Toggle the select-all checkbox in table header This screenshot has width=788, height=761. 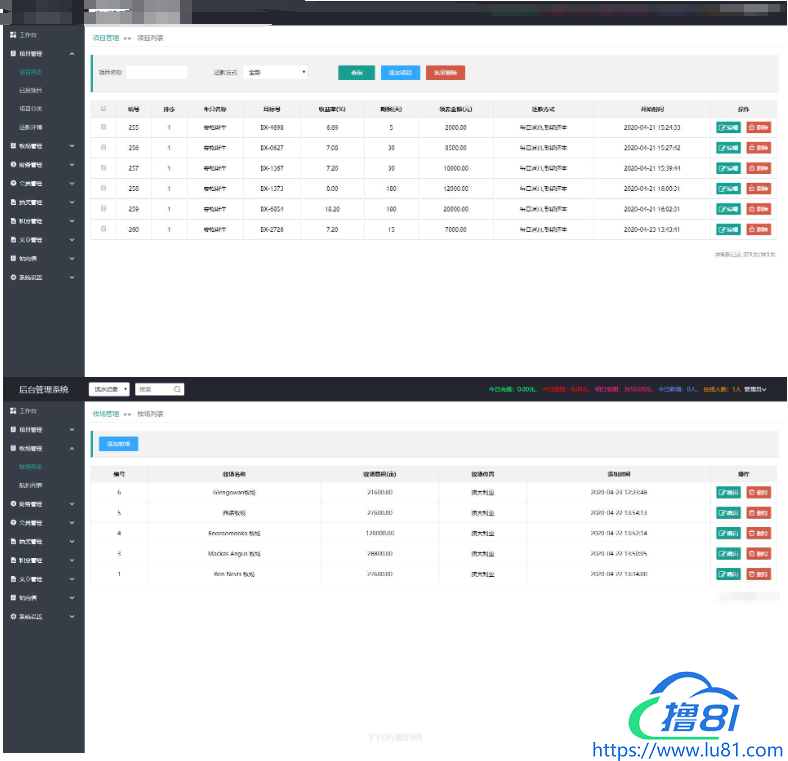click(102, 108)
